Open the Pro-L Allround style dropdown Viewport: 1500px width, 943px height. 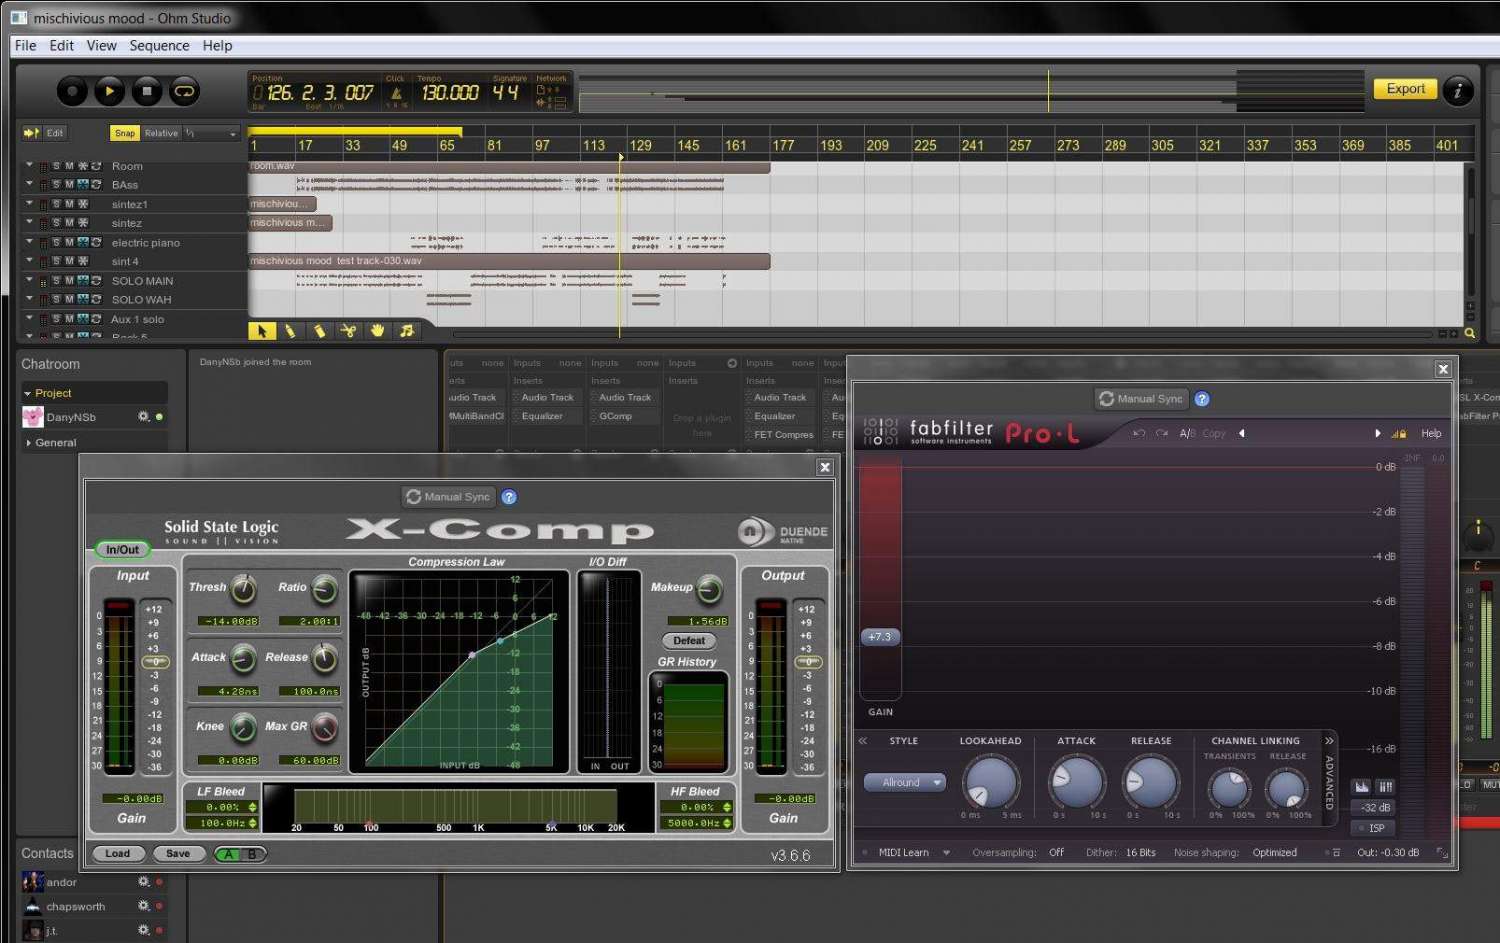904,783
